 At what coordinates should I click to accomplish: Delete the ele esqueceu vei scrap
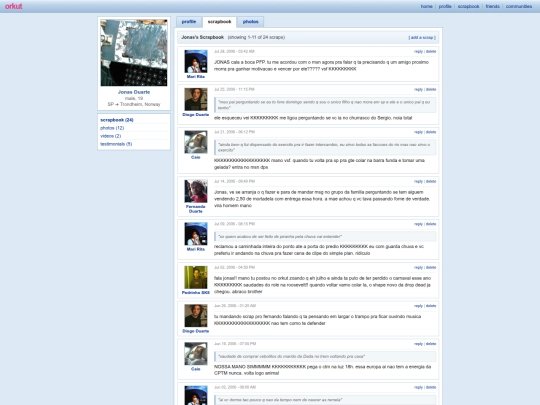[431, 89]
